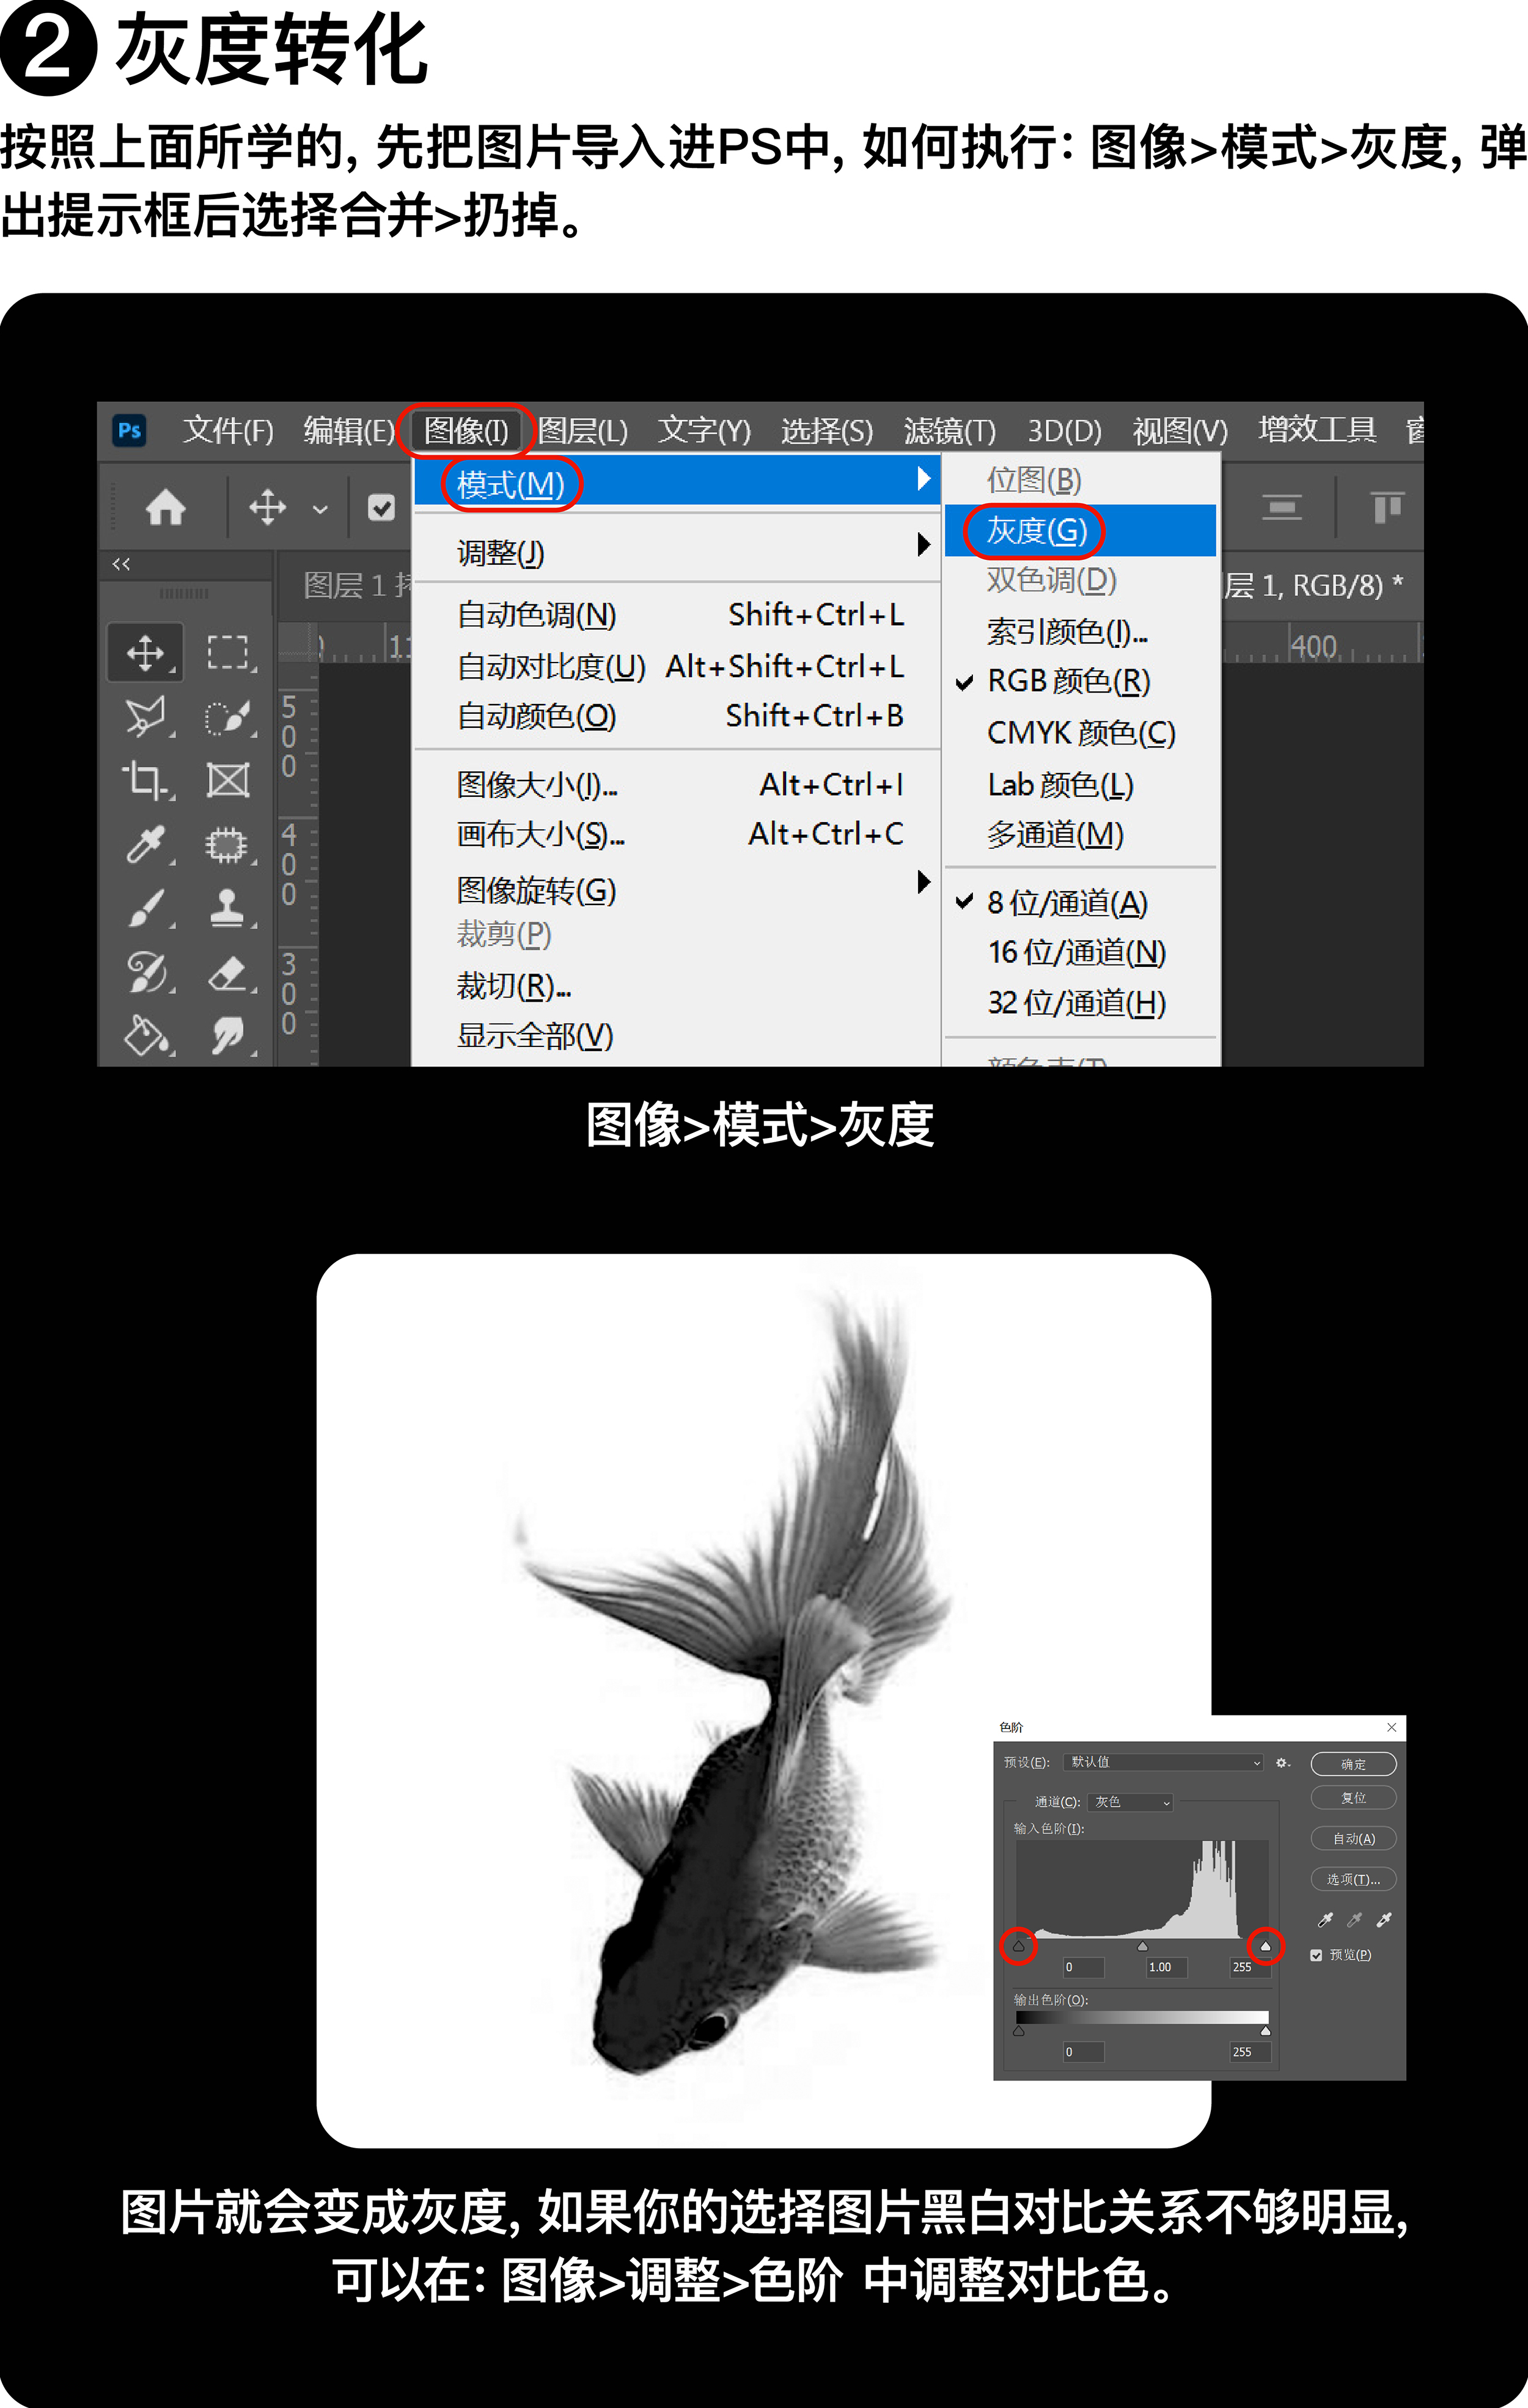Close the 色阶 dialog
The width and height of the screenshot is (1528, 2408).
pyautogui.click(x=1391, y=1727)
